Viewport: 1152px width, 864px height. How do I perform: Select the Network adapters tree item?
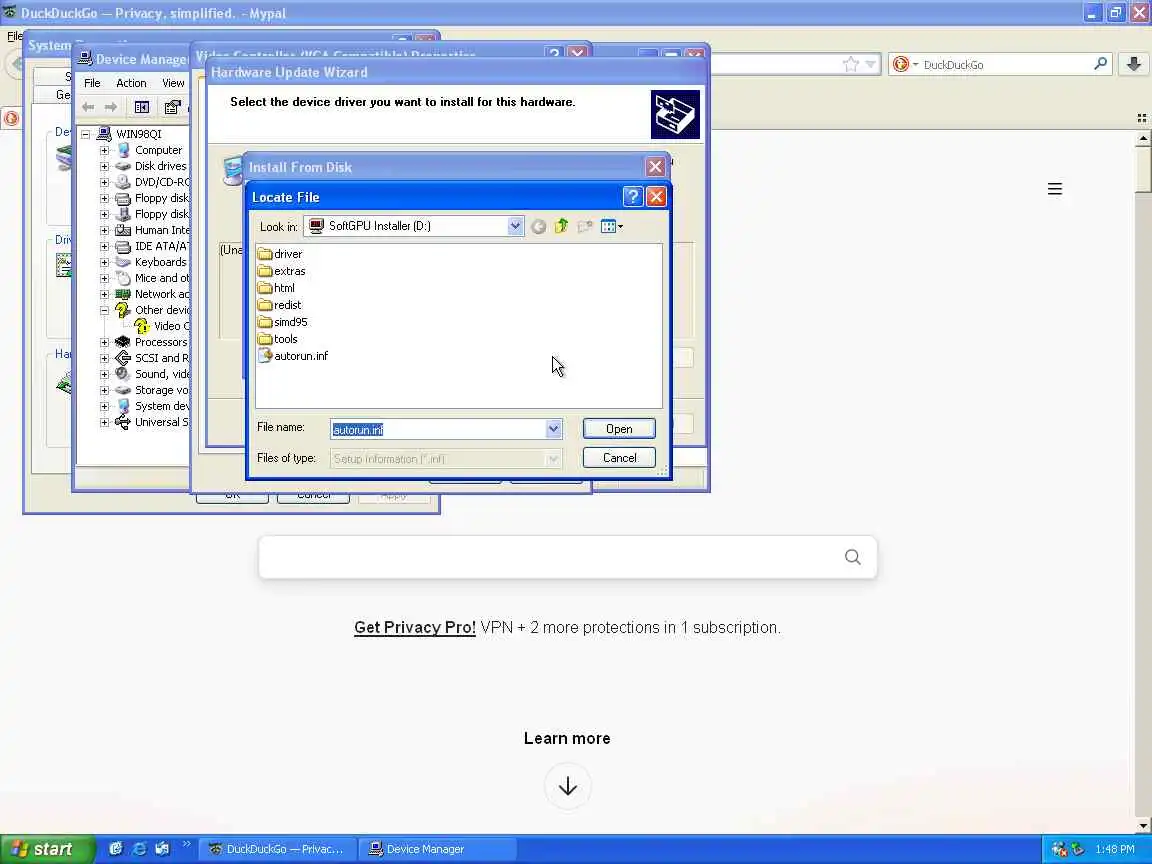pyautogui.click(x=152, y=294)
